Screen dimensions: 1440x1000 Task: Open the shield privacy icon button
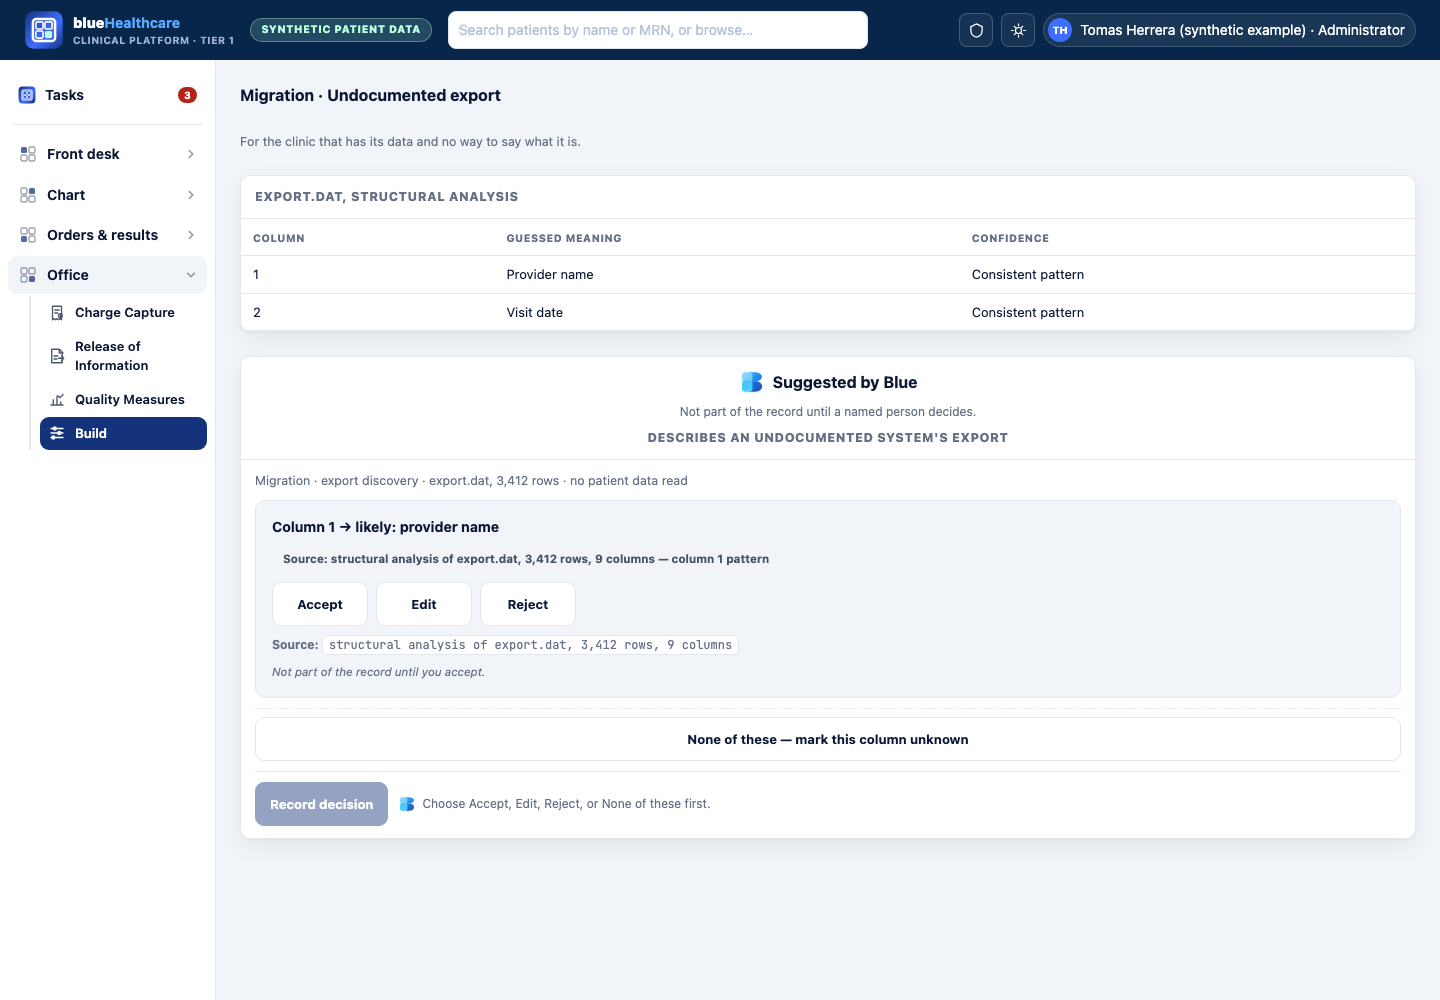click(x=976, y=30)
